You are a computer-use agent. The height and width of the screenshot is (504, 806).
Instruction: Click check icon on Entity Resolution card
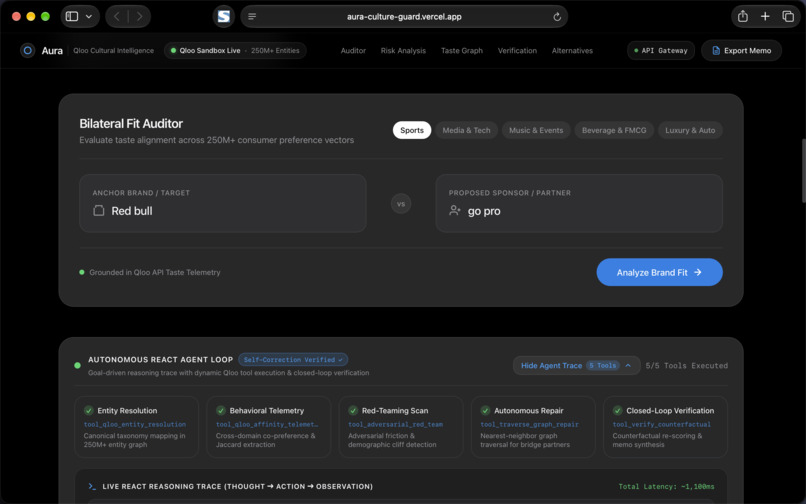88,410
